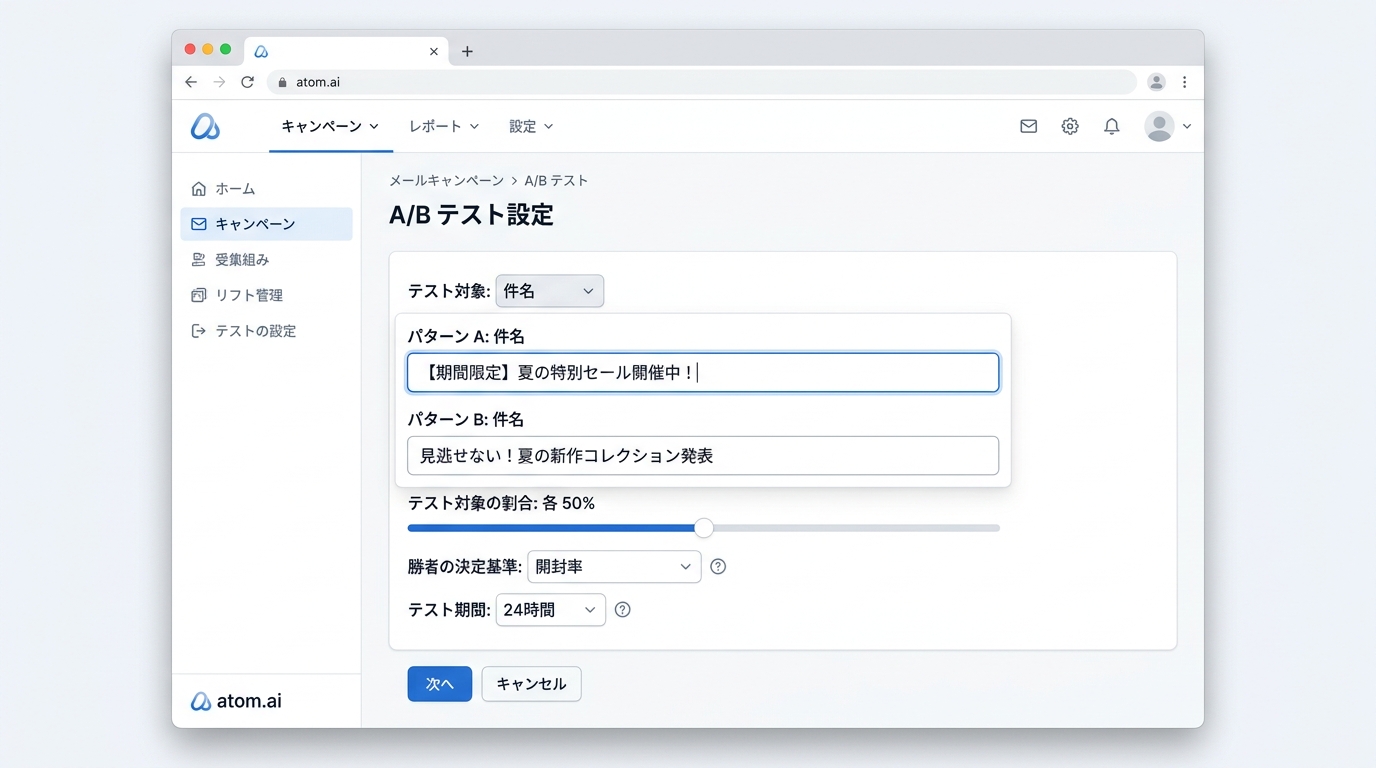The width and height of the screenshot is (1376, 768).
Task: Click the キャンセル button
Action: (x=531, y=684)
